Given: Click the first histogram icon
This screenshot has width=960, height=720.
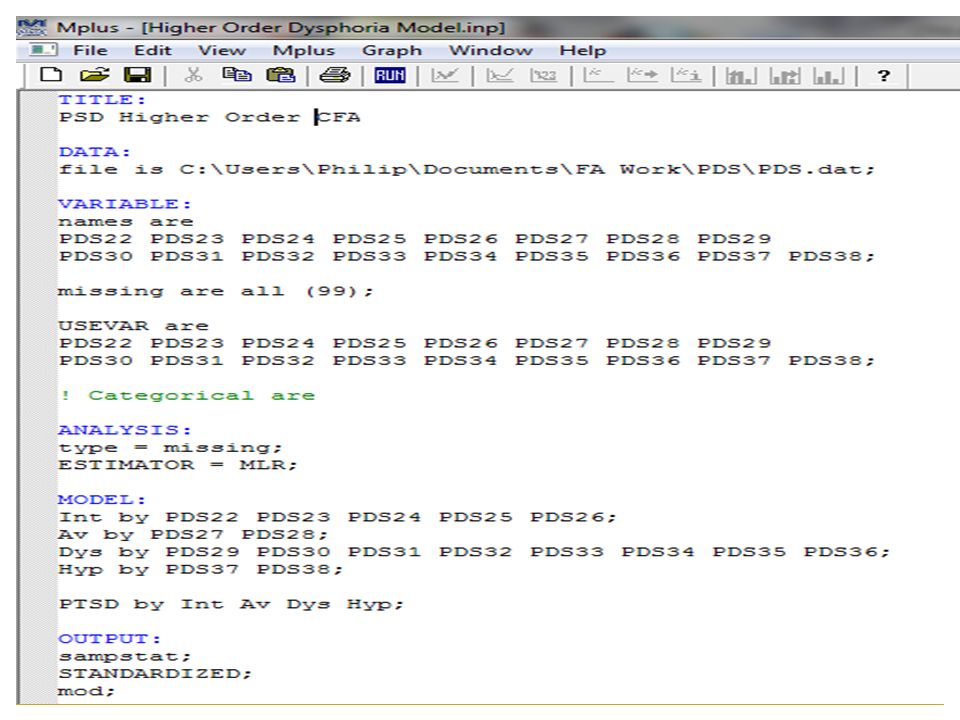Looking at the screenshot, I should tap(740, 76).
